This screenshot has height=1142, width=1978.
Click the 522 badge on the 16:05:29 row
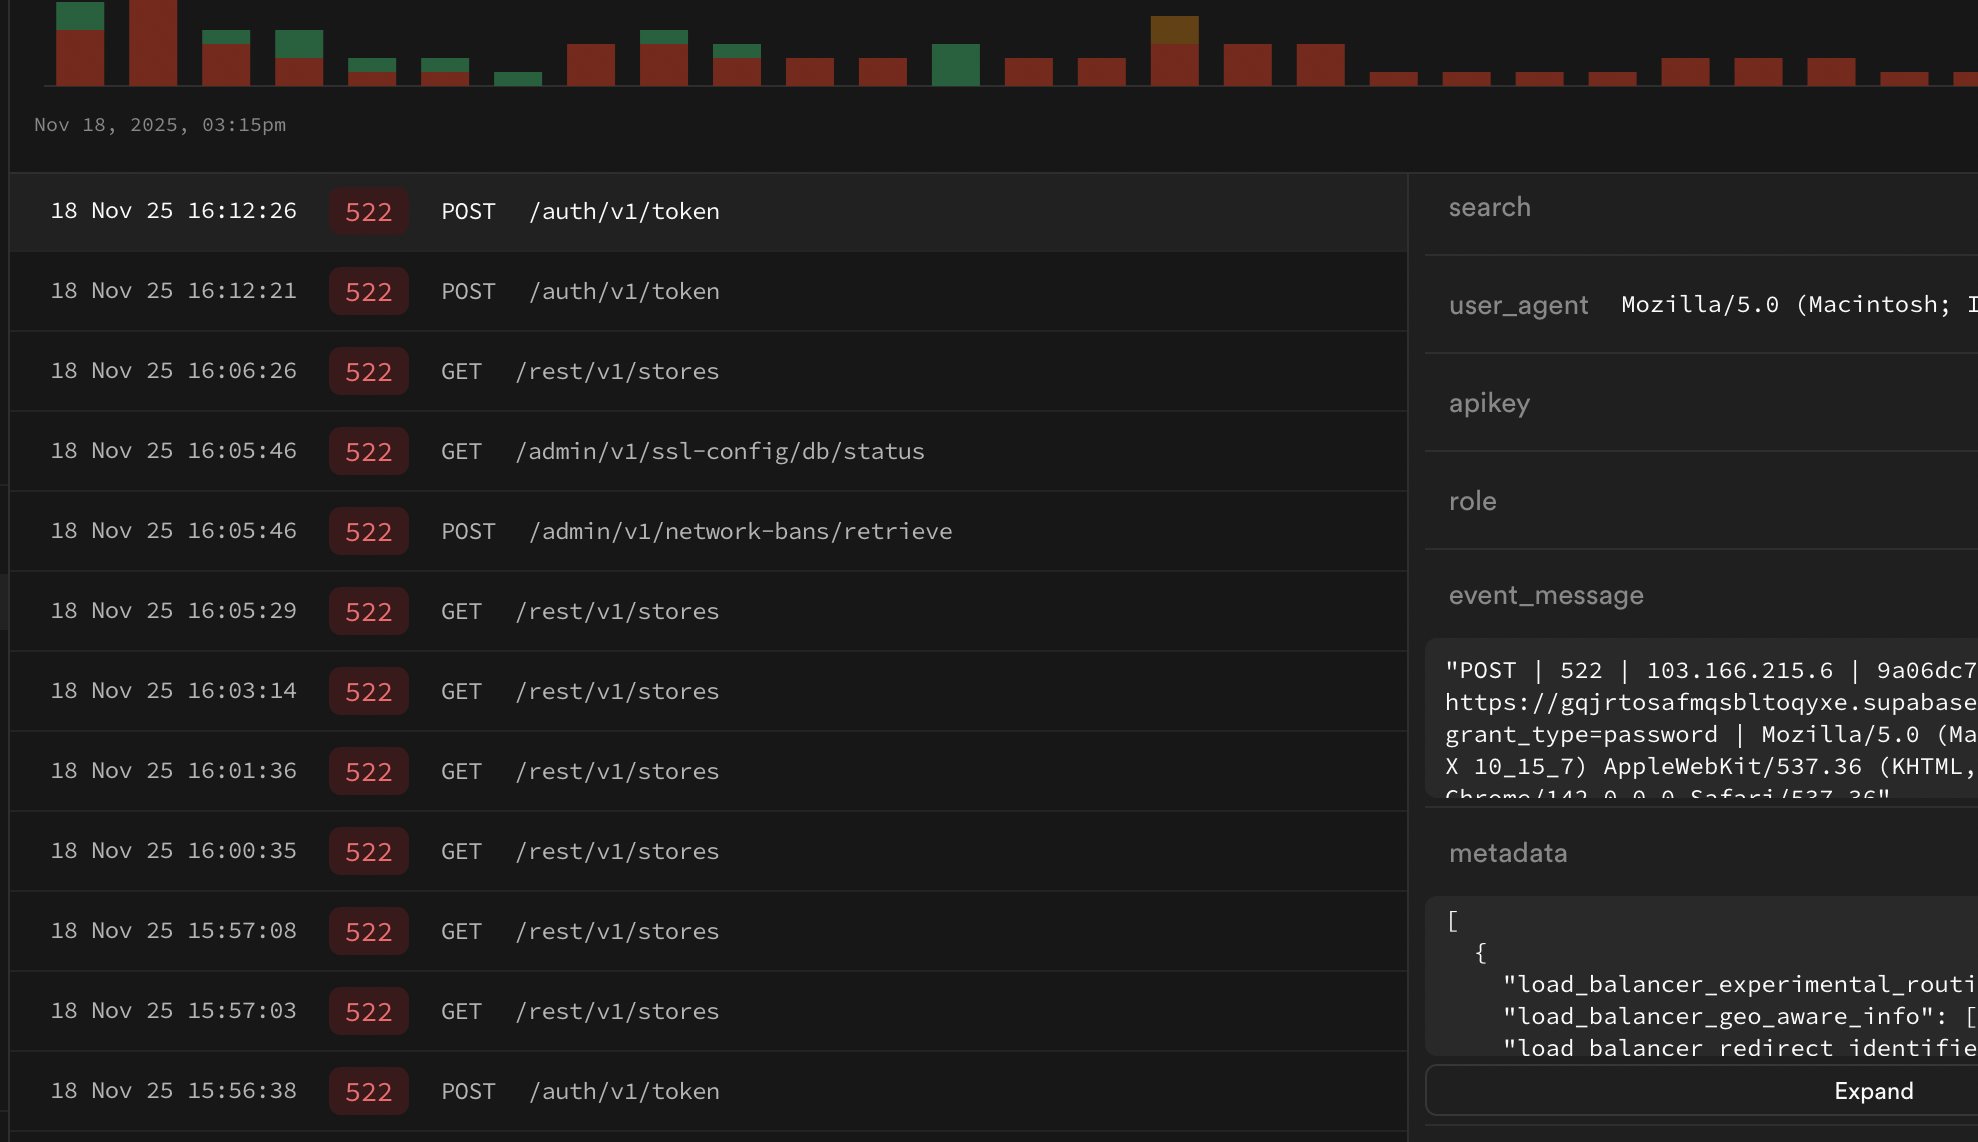click(368, 612)
